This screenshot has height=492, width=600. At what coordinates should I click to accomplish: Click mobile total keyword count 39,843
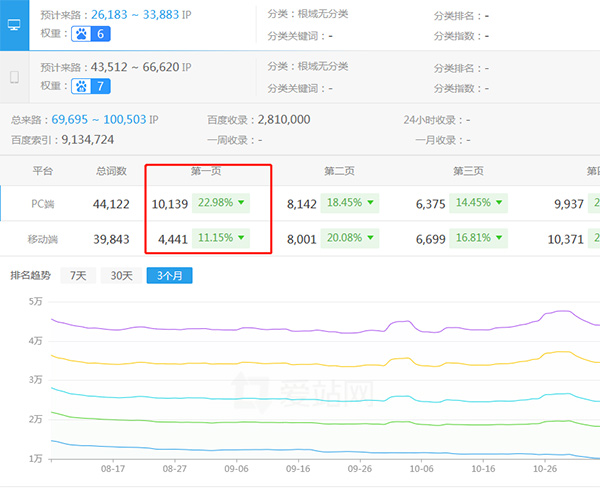111,239
